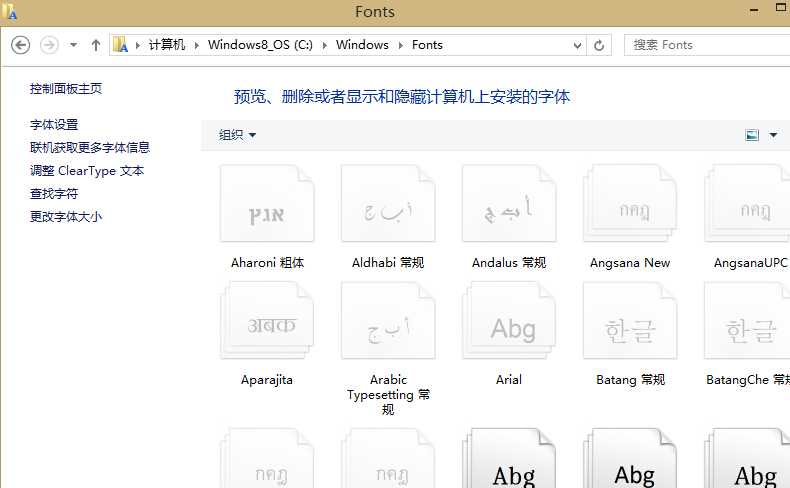This screenshot has height=488, width=790.
Task: Go up one folder level
Action: (96, 45)
